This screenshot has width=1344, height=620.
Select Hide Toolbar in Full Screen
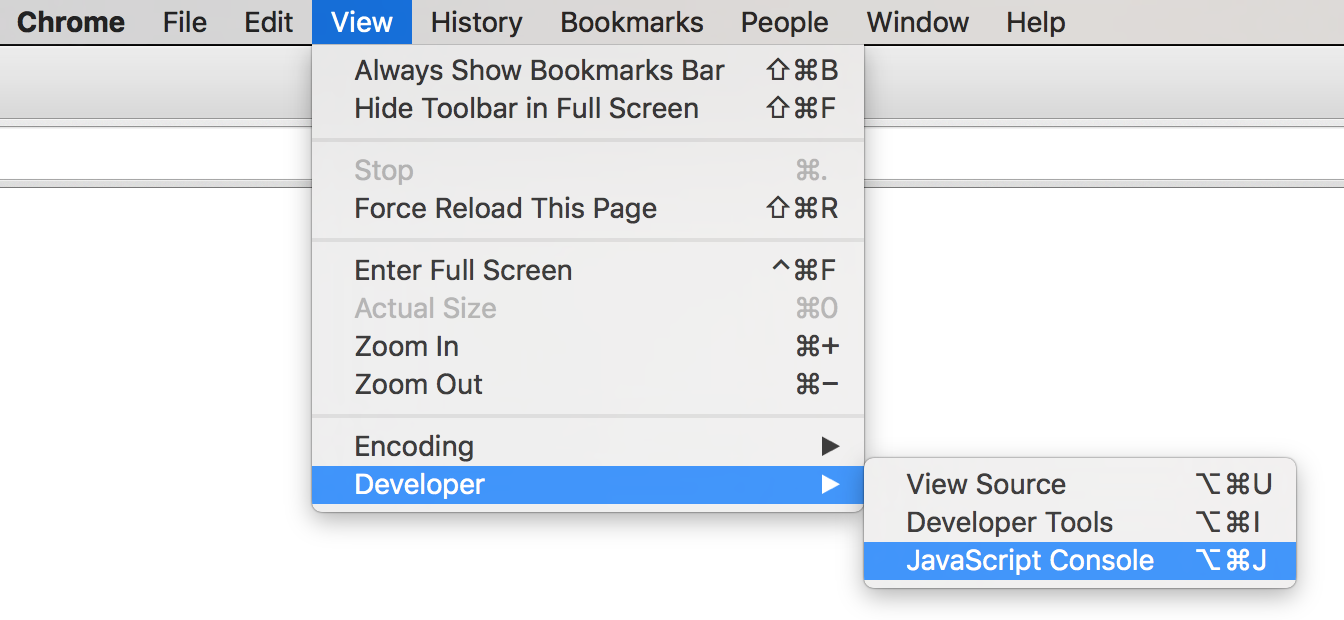pos(588,109)
